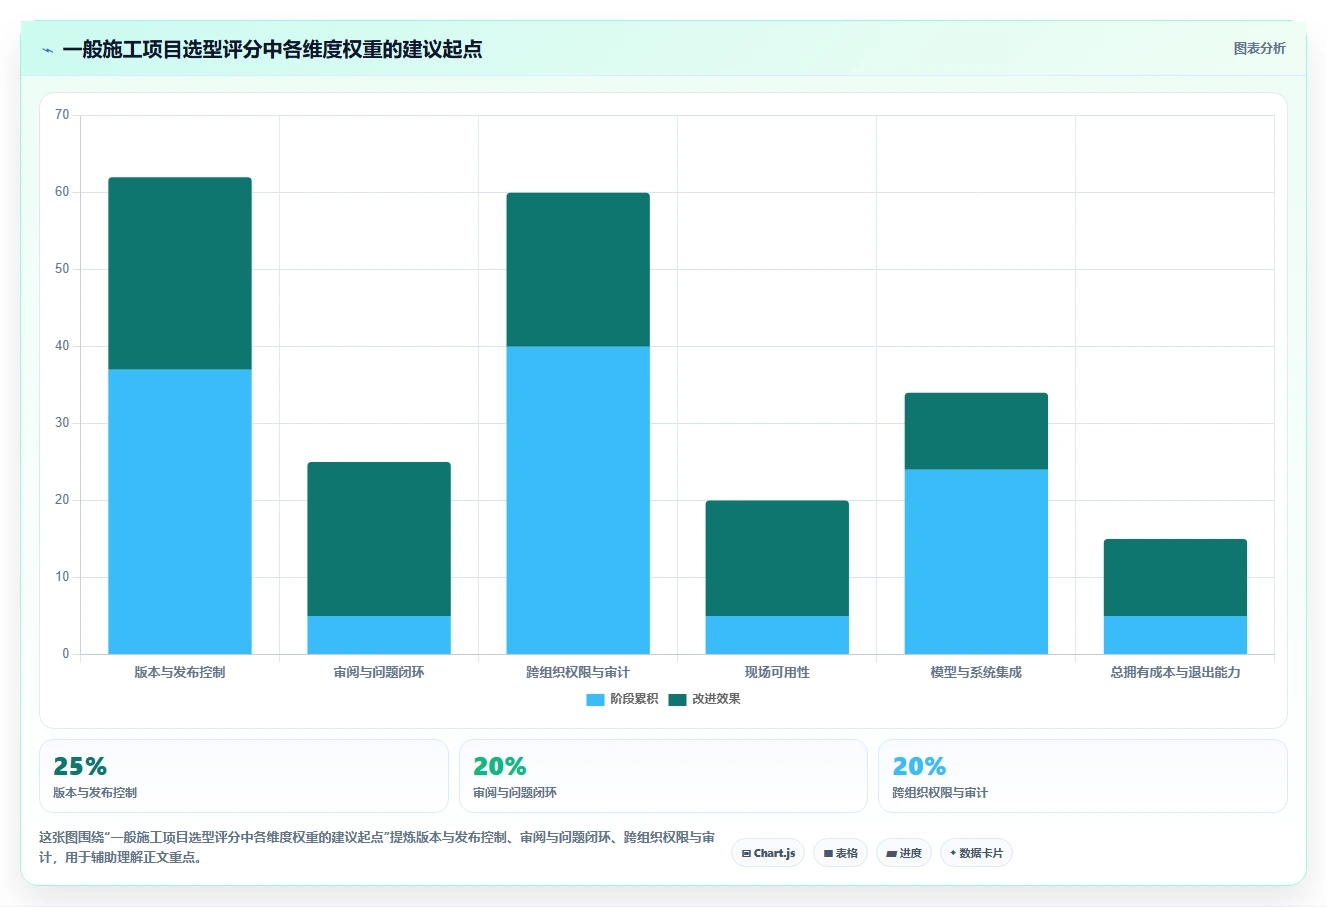
Task: Click the y-axis value 10
Action: (x=62, y=577)
